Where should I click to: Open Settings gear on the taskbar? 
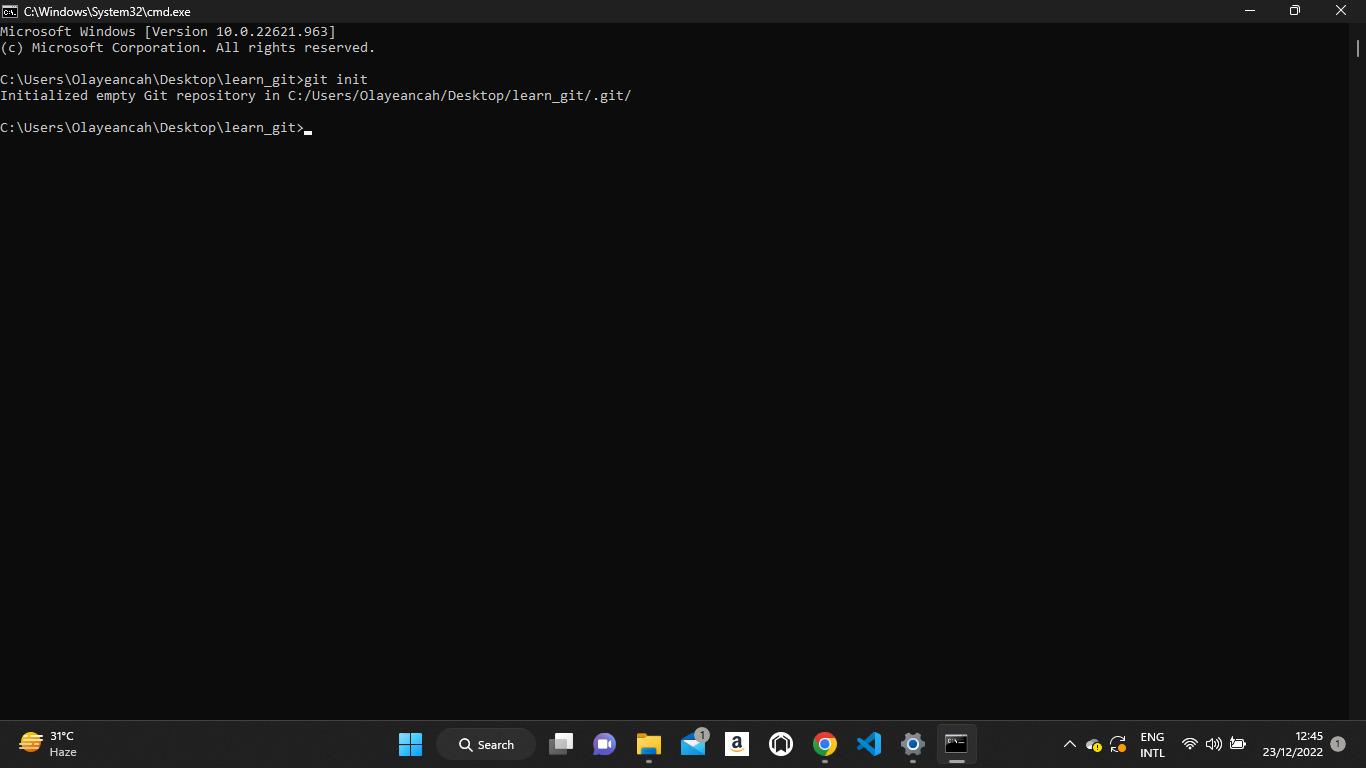coord(913,744)
